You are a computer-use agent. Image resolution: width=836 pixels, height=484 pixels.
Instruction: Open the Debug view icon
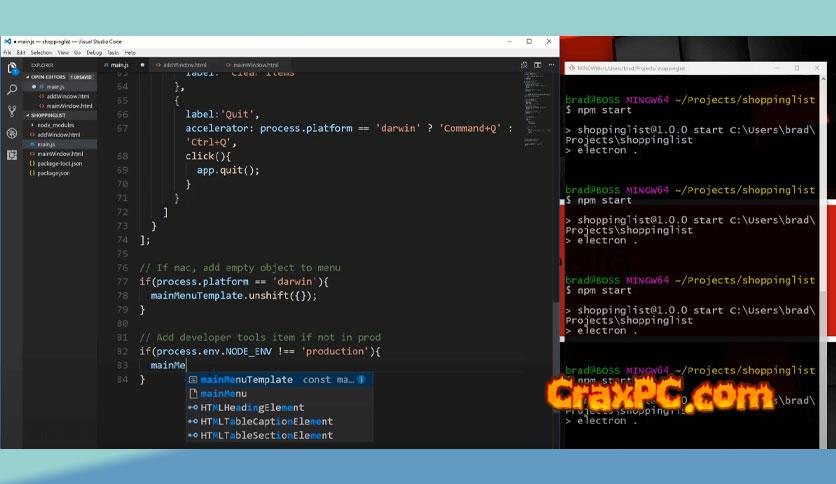(x=12, y=133)
